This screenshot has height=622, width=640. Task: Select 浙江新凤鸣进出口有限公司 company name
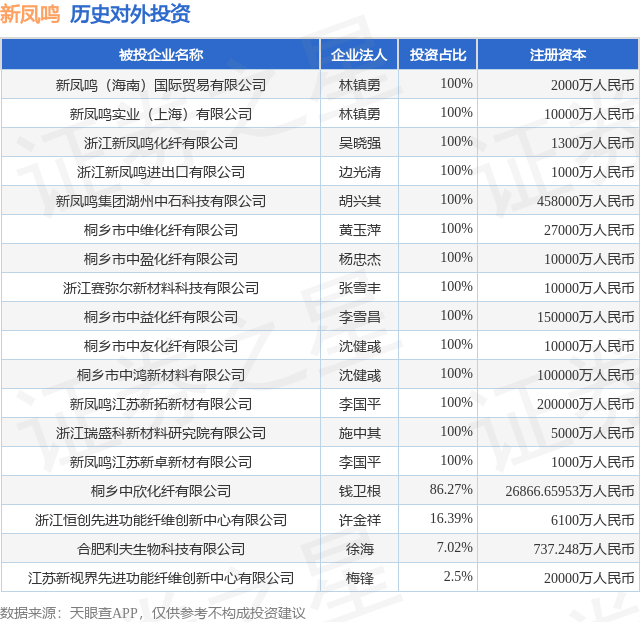coord(161,172)
